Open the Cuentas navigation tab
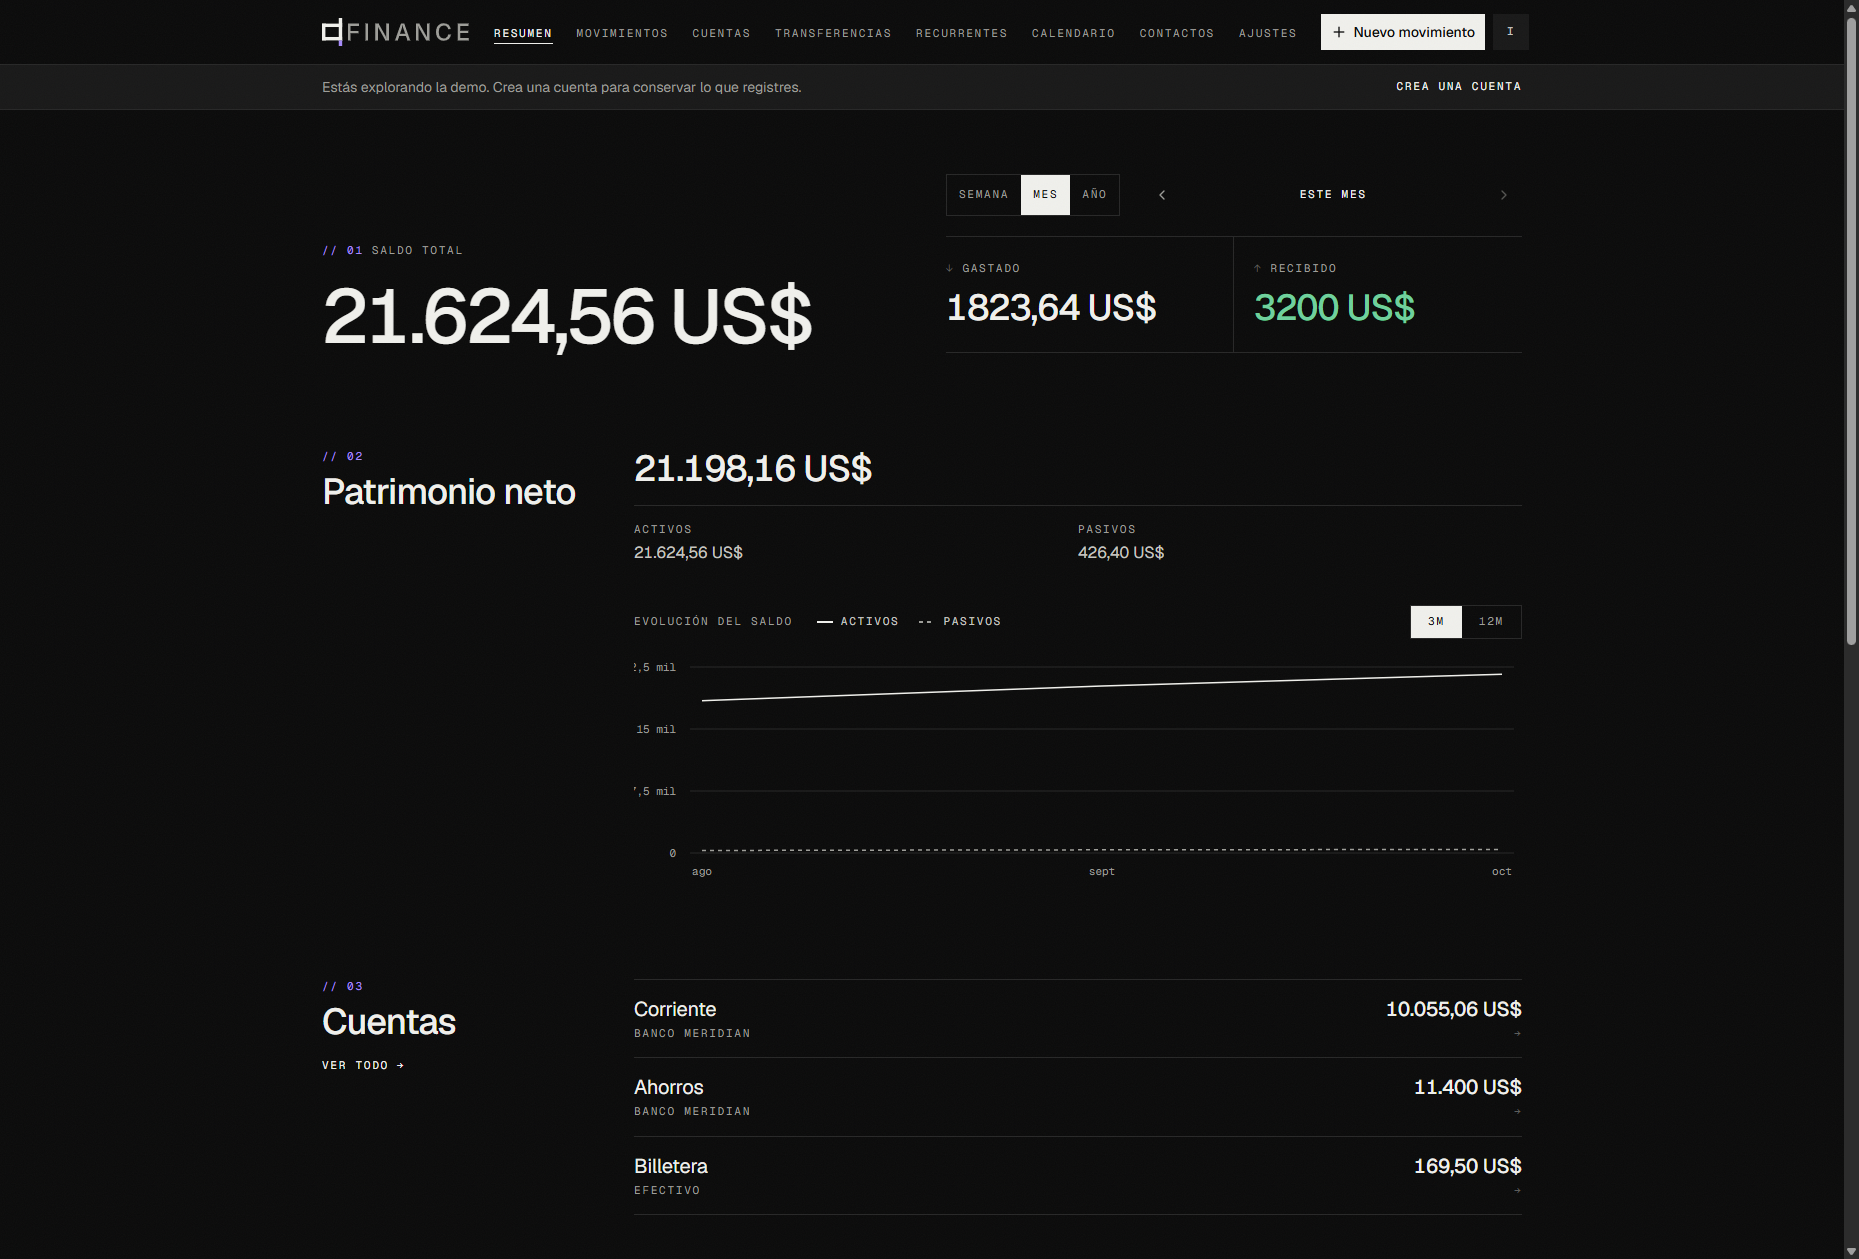This screenshot has height=1259, width=1859. (x=721, y=34)
